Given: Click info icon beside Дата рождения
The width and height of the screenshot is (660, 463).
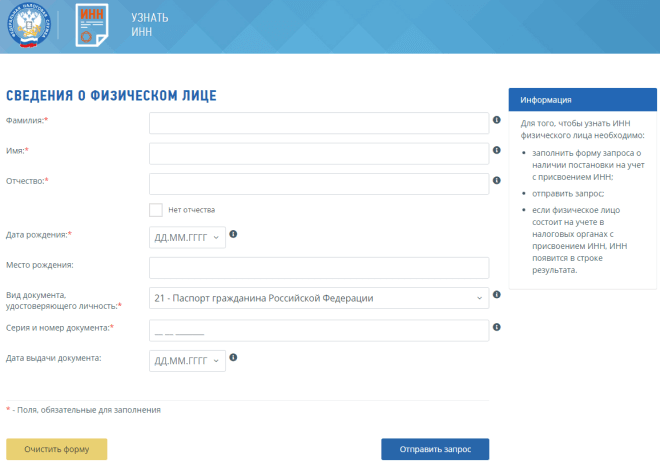Looking at the screenshot, I should click(x=233, y=234).
